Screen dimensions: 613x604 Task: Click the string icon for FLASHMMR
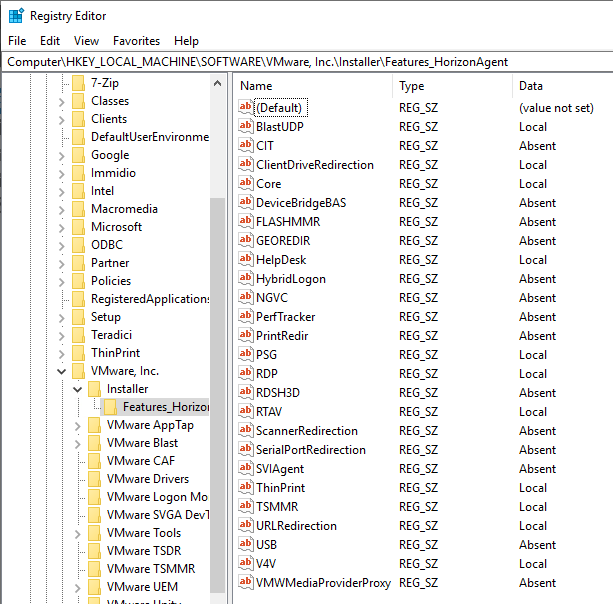pyautogui.click(x=246, y=221)
